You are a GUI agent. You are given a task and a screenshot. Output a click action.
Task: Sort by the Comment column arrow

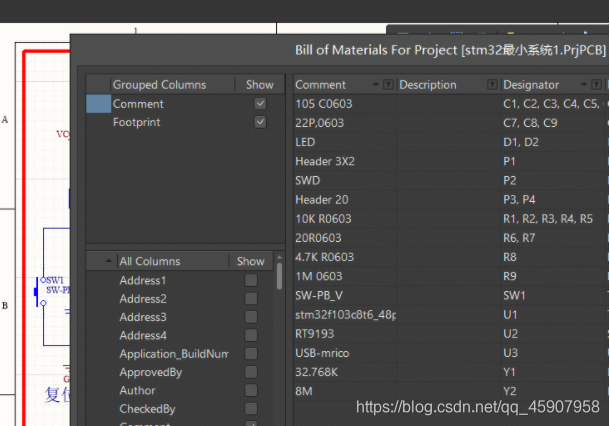tap(376, 84)
